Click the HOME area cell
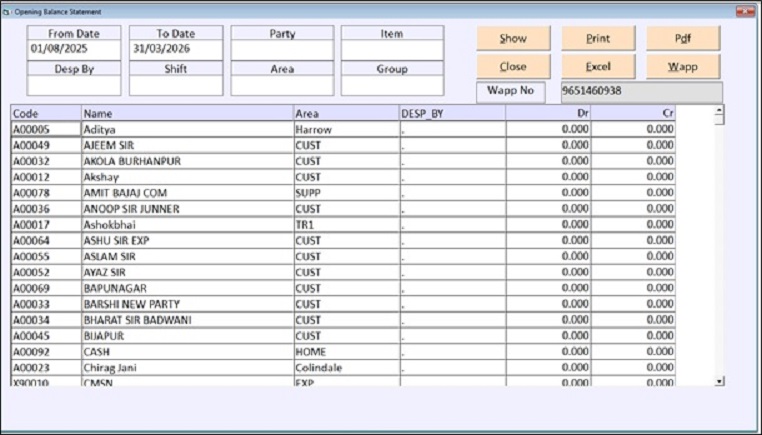 tap(346, 352)
